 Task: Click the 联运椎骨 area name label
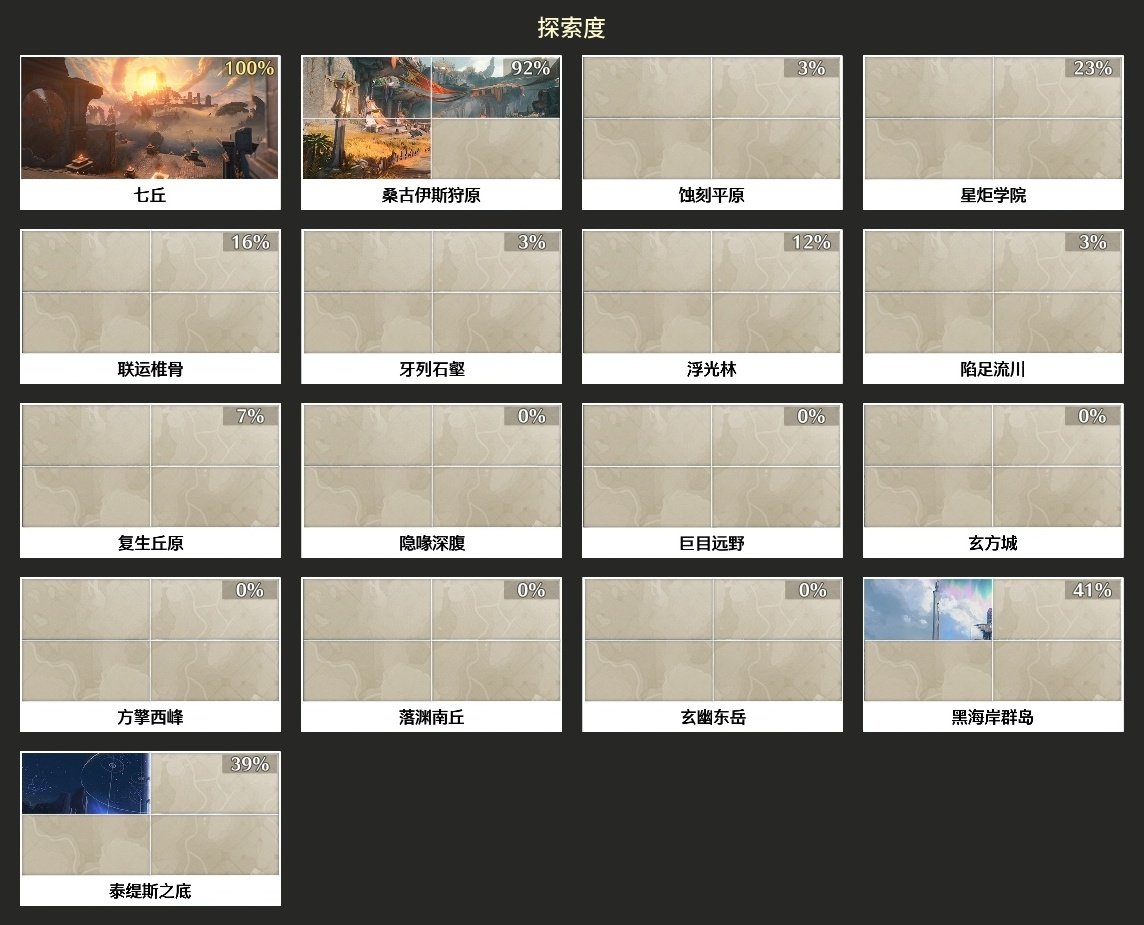150,369
